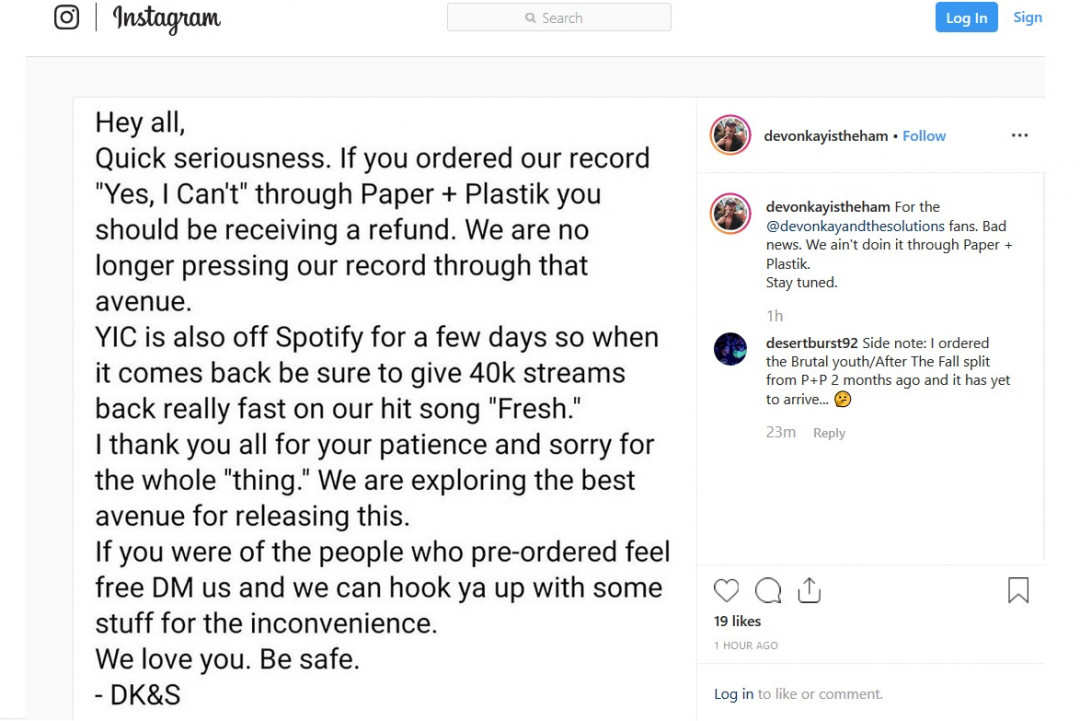Click the caption avatar of devonkayistheham
This screenshot has height=721, width=1080.
pos(730,213)
